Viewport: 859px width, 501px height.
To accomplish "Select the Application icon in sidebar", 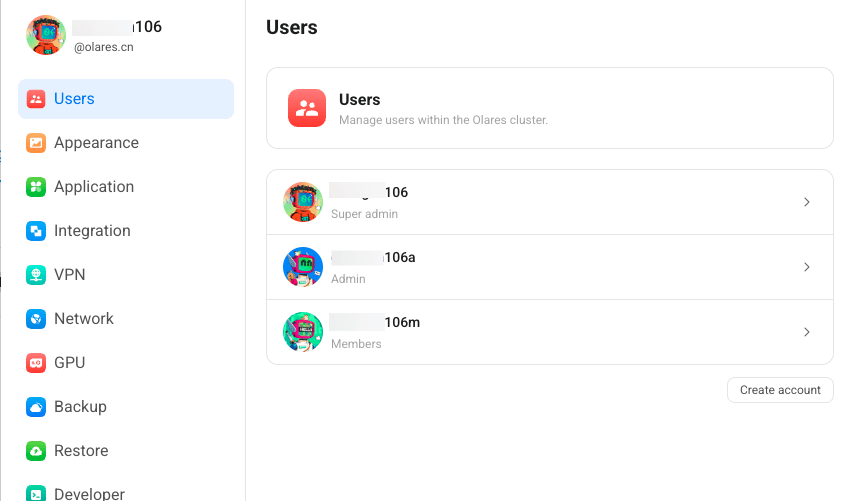I will click(36, 187).
